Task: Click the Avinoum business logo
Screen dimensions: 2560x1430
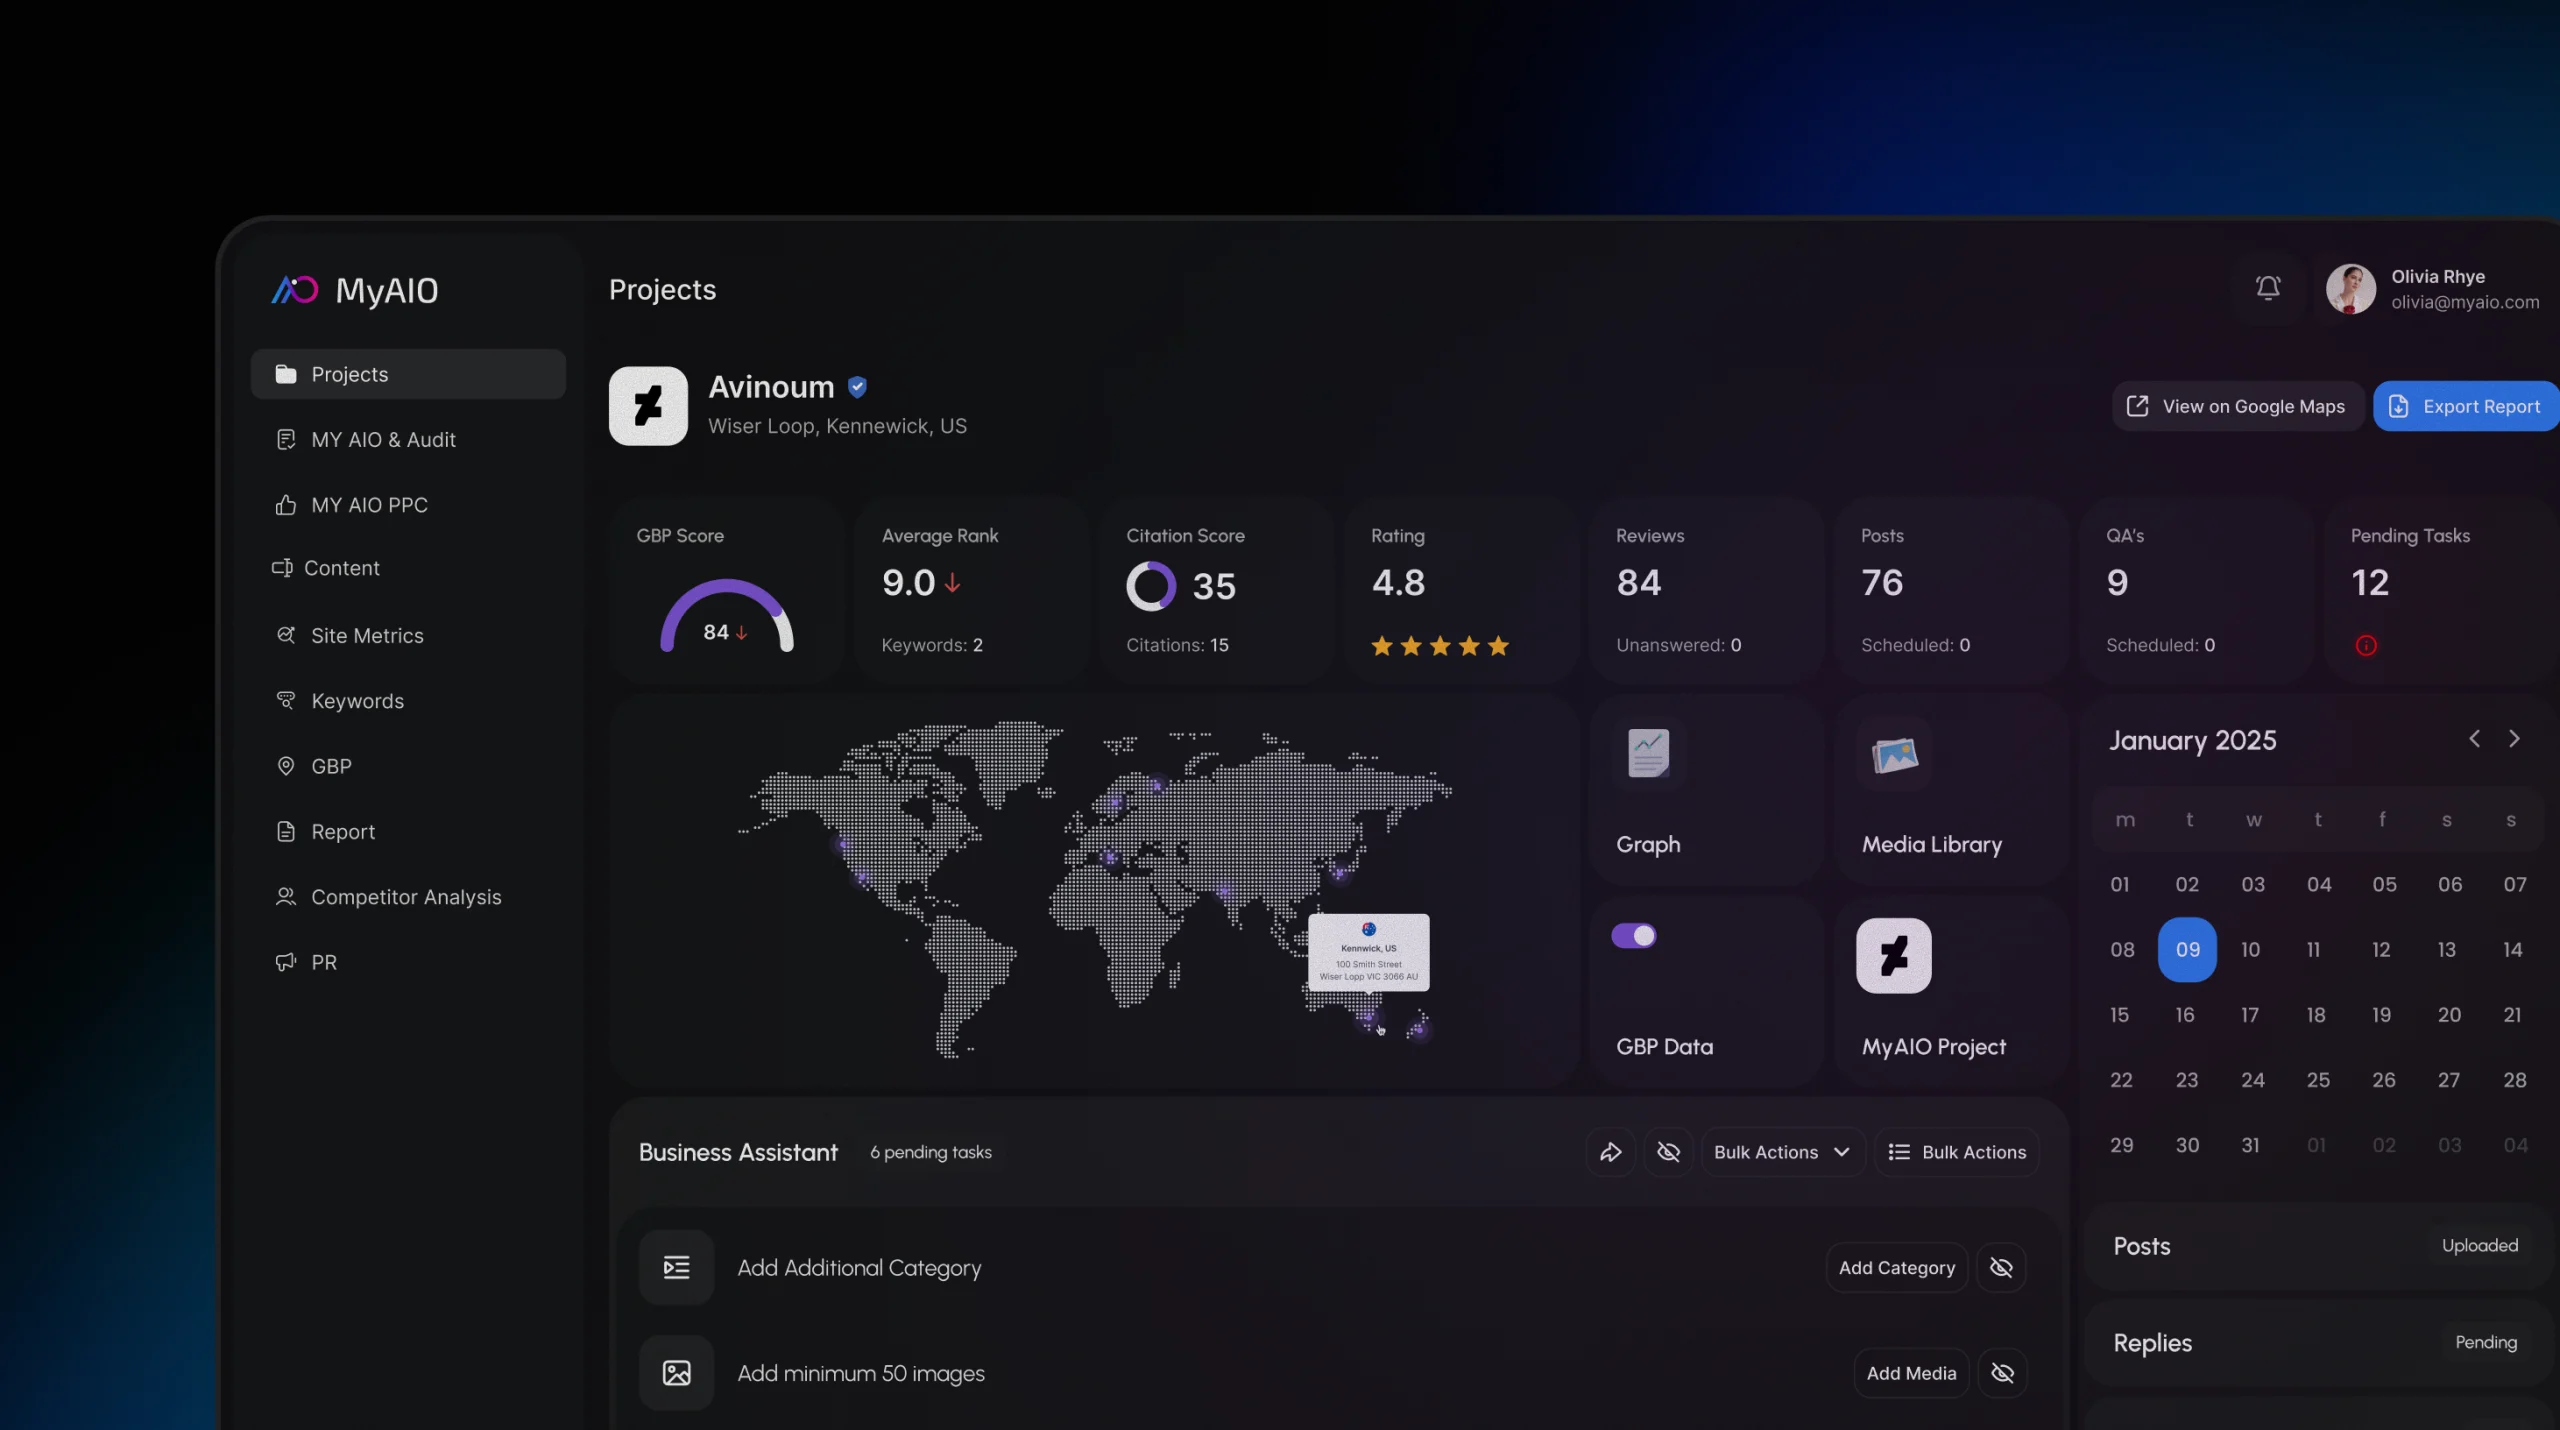Action: (648, 406)
